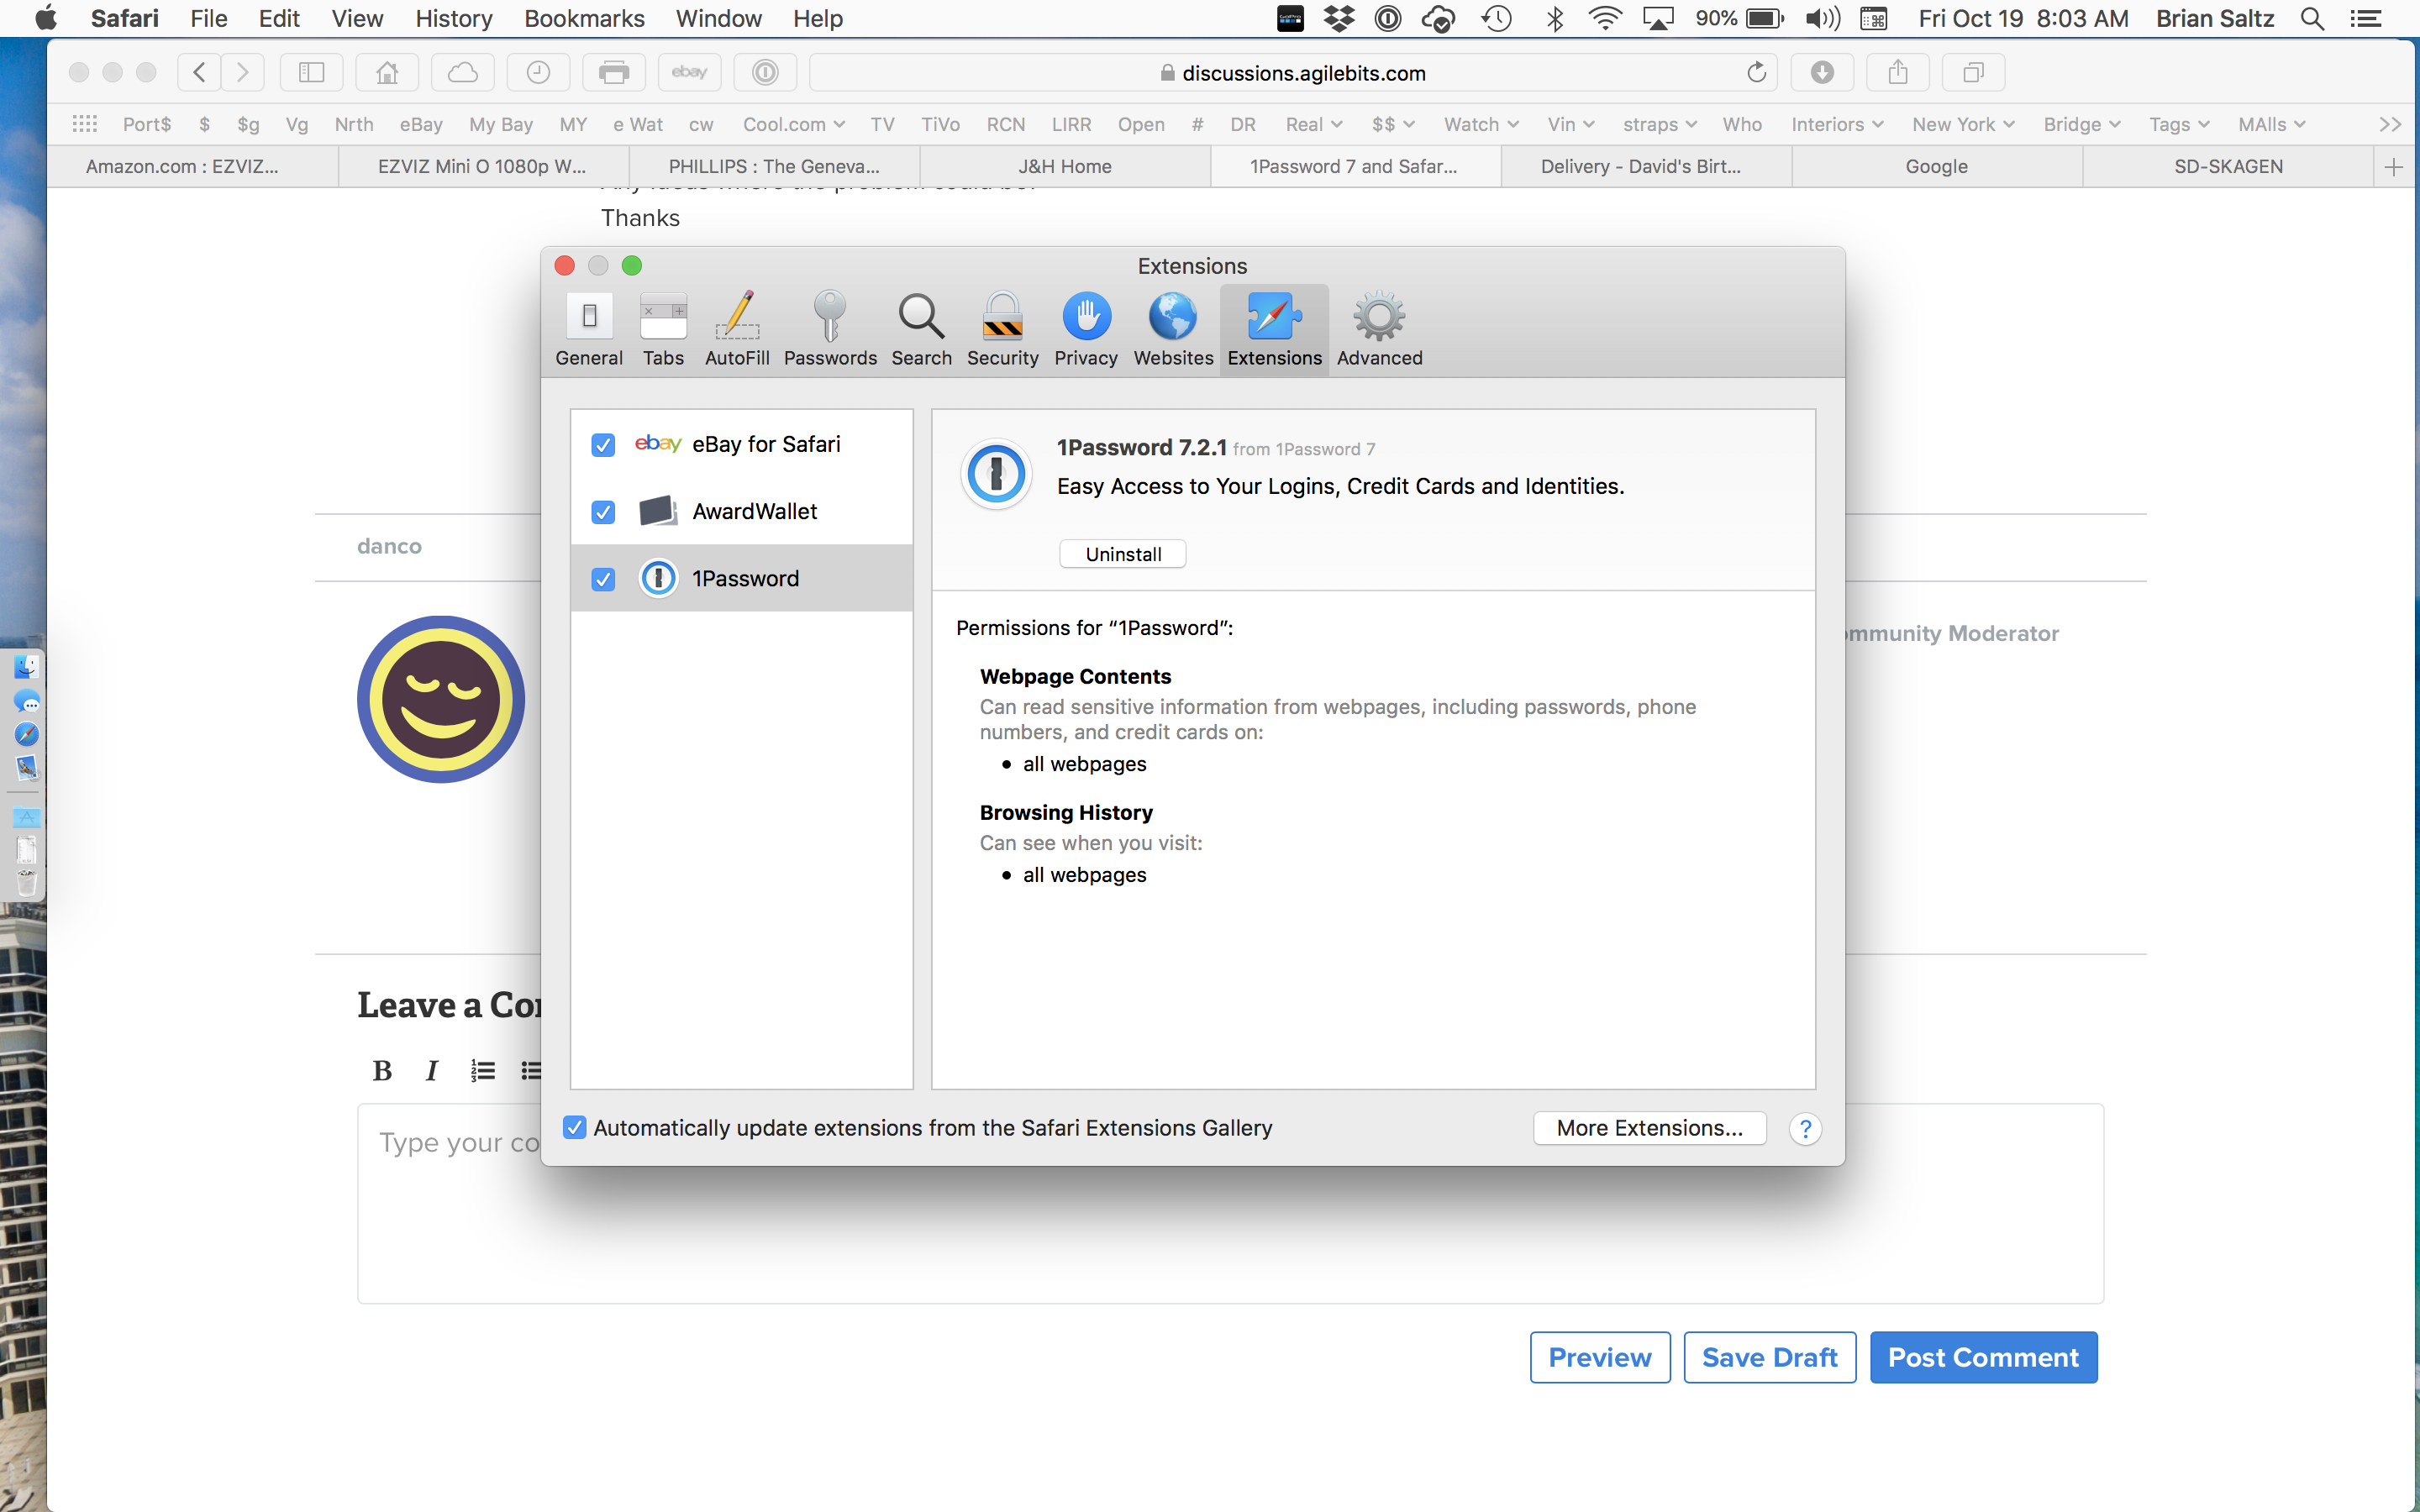
Task: Select the 1Password extension entry
Action: pyautogui.click(x=744, y=578)
